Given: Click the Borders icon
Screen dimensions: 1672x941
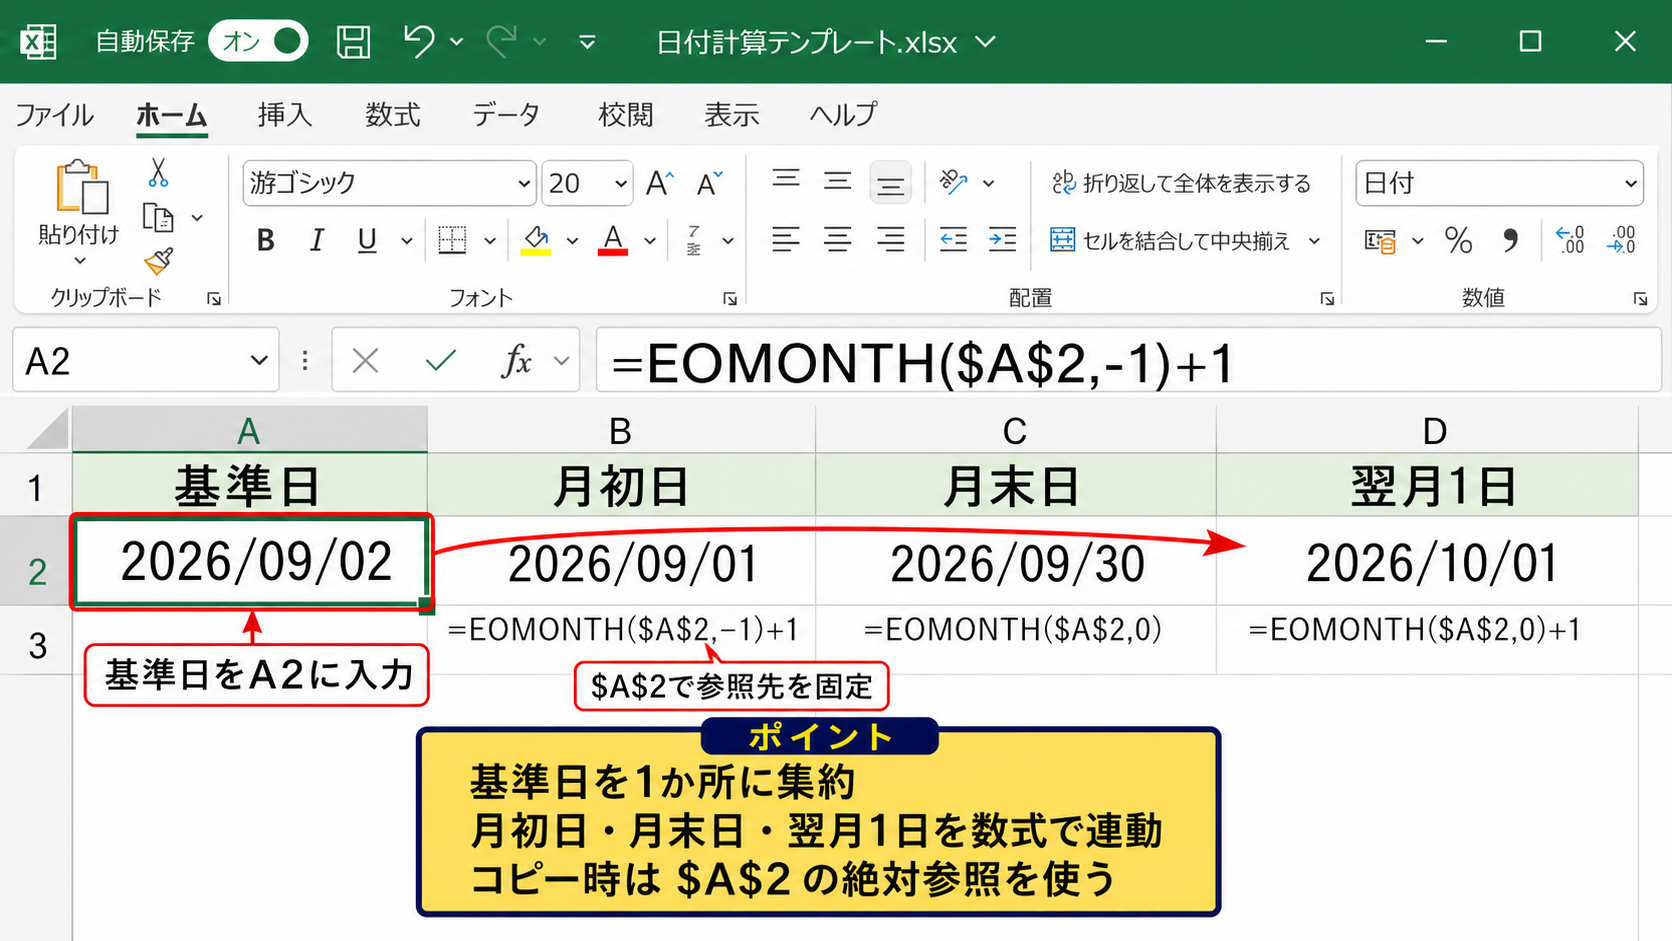Looking at the screenshot, I should [452, 240].
